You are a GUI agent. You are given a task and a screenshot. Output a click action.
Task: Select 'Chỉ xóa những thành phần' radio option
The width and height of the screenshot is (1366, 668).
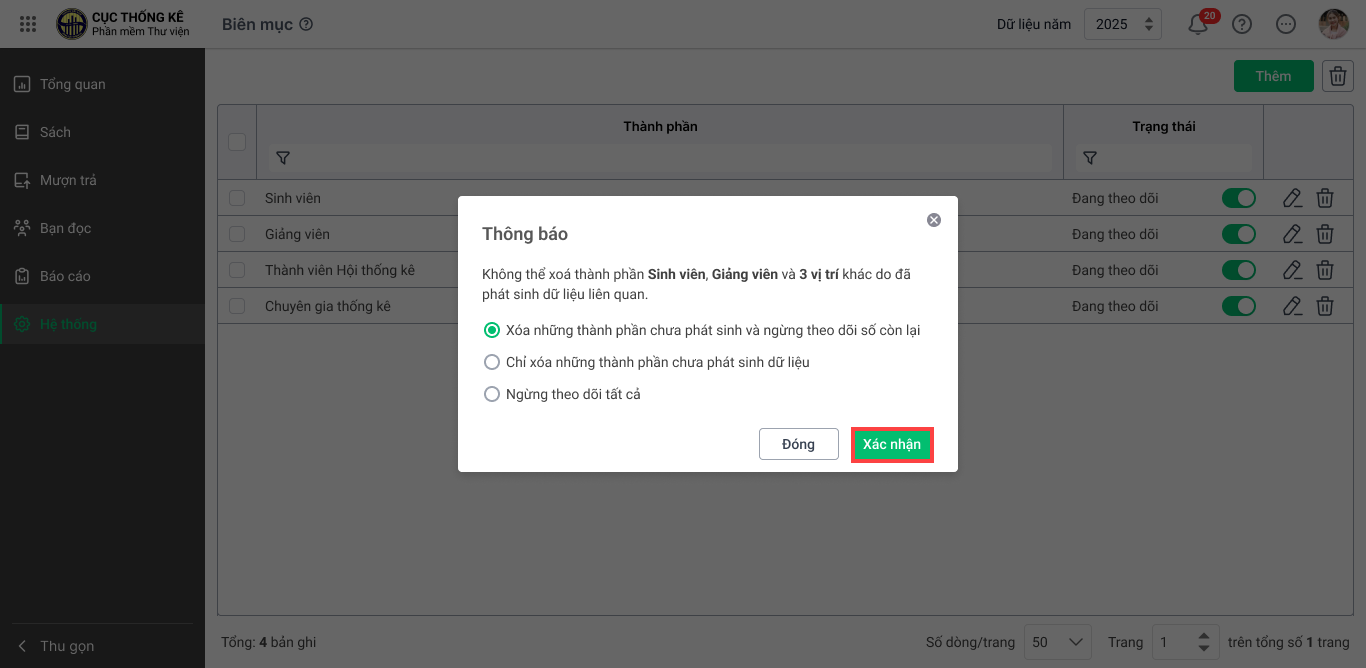492,362
